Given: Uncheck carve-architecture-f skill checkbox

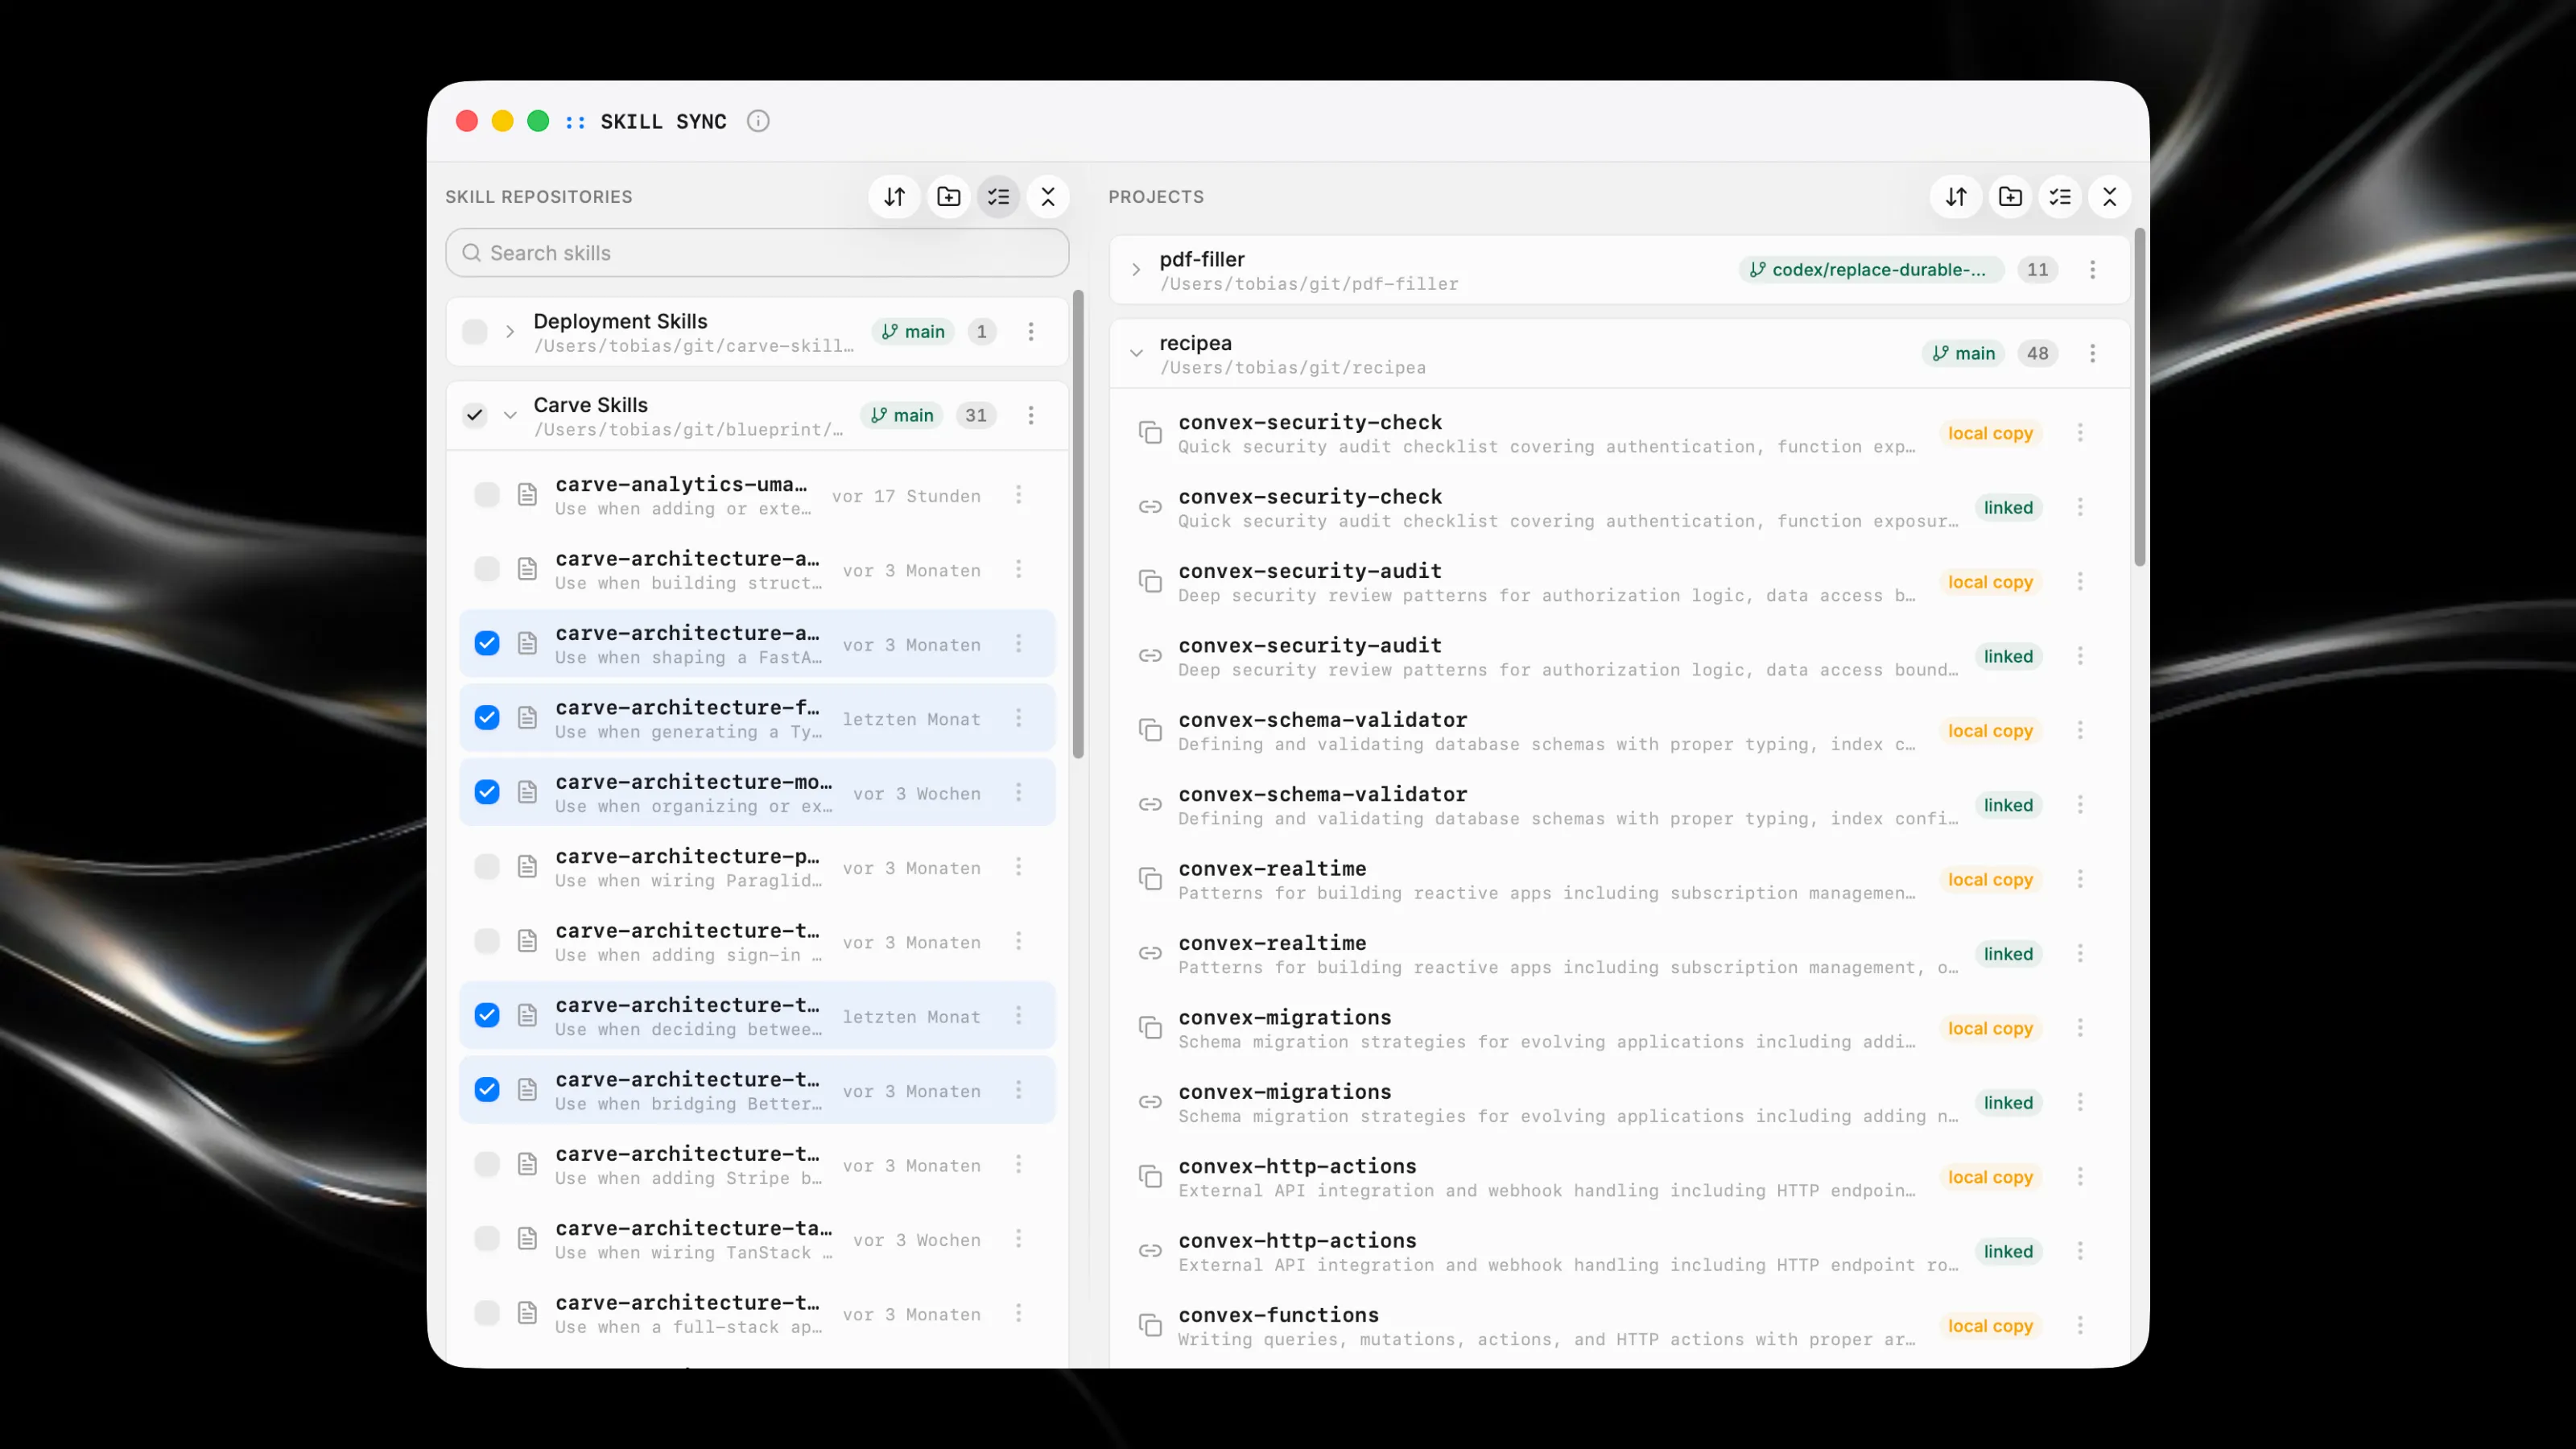Looking at the screenshot, I should [x=487, y=717].
